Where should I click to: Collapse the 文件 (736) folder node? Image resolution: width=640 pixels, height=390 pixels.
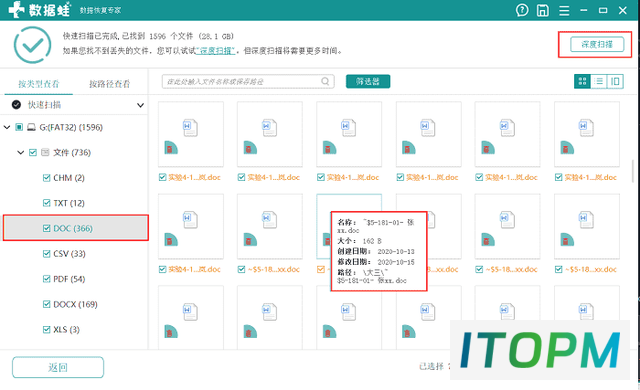pyautogui.click(x=20, y=153)
